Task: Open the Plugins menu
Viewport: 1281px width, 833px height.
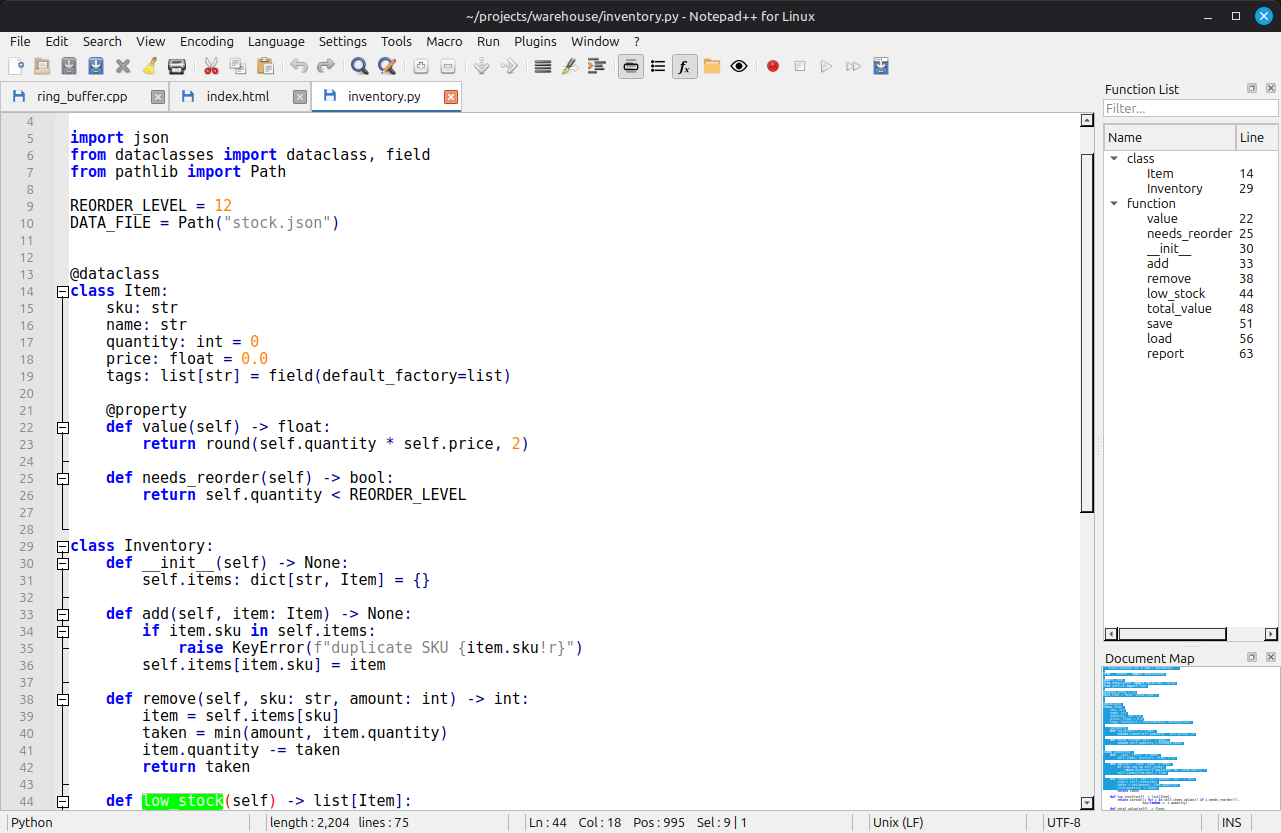Action: [x=536, y=41]
